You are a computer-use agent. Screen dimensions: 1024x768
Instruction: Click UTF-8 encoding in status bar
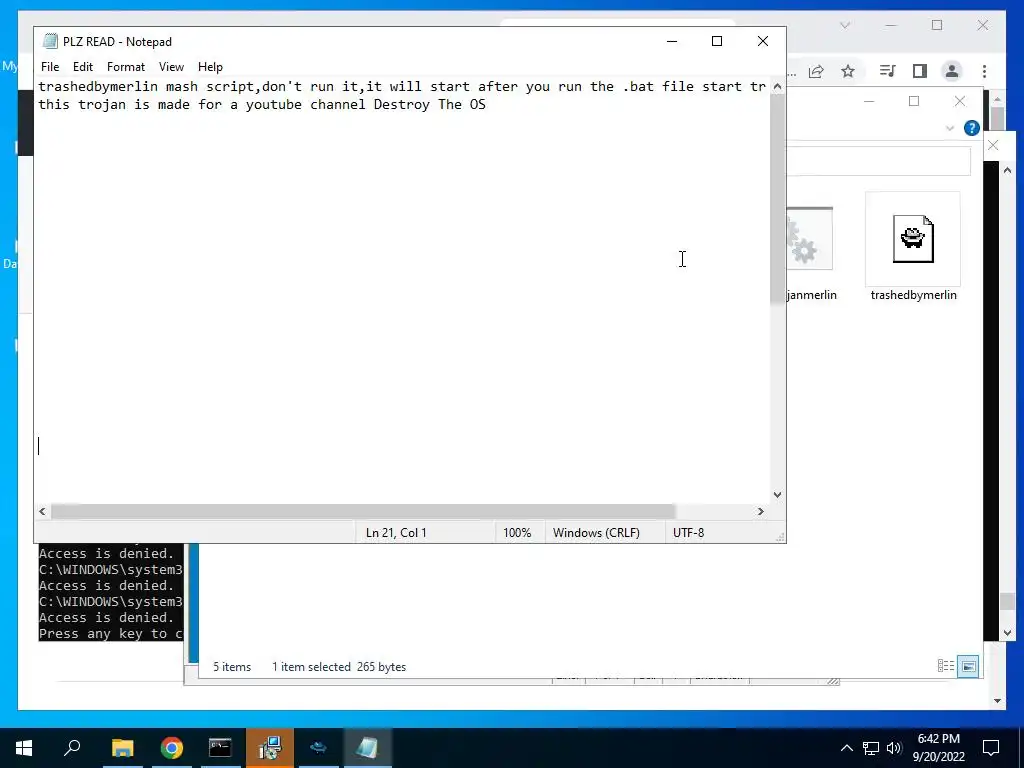pyautogui.click(x=688, y=532)
